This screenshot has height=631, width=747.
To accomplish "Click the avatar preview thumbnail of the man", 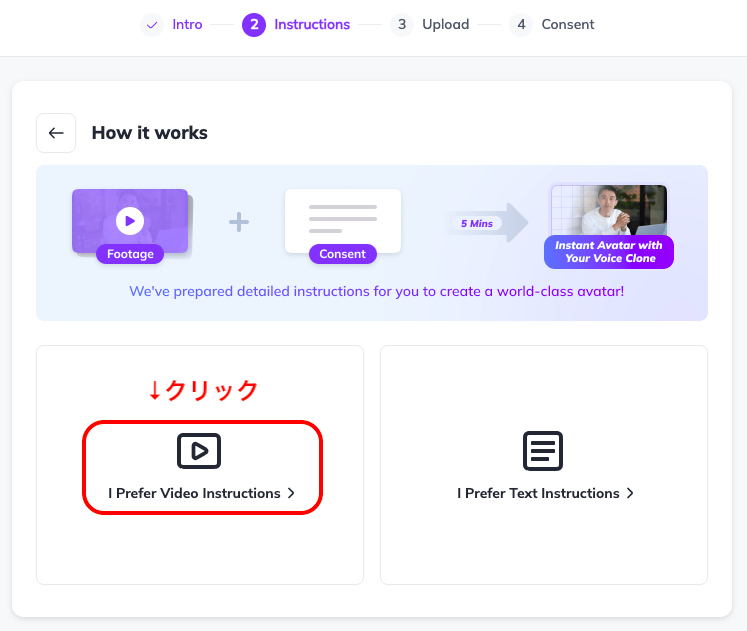I will 609,210.
